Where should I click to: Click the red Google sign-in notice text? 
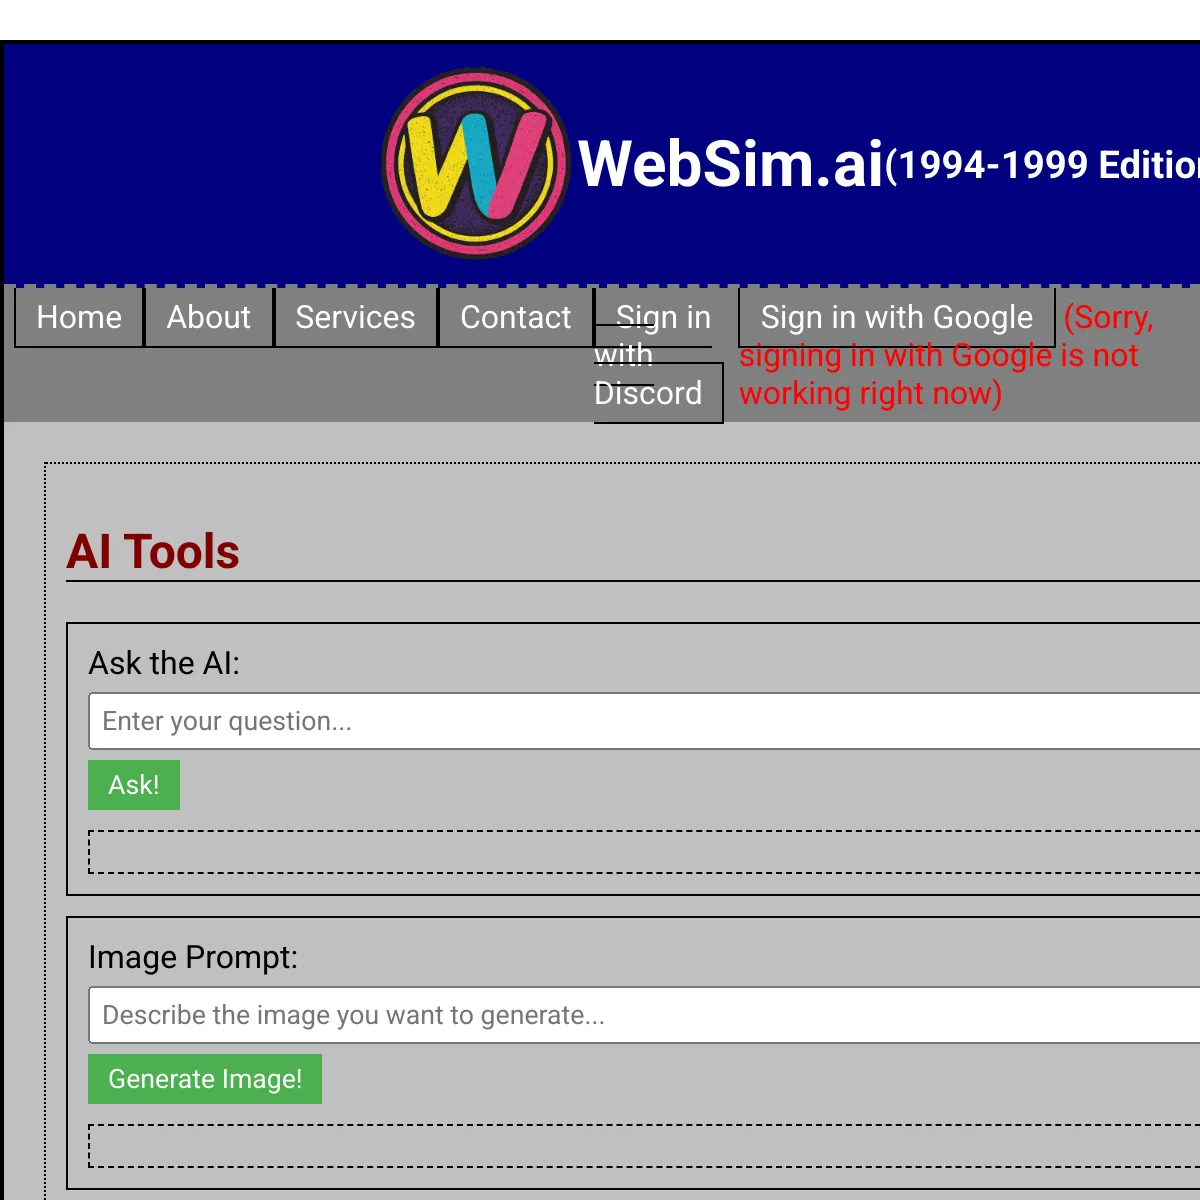tap(946, 355)
